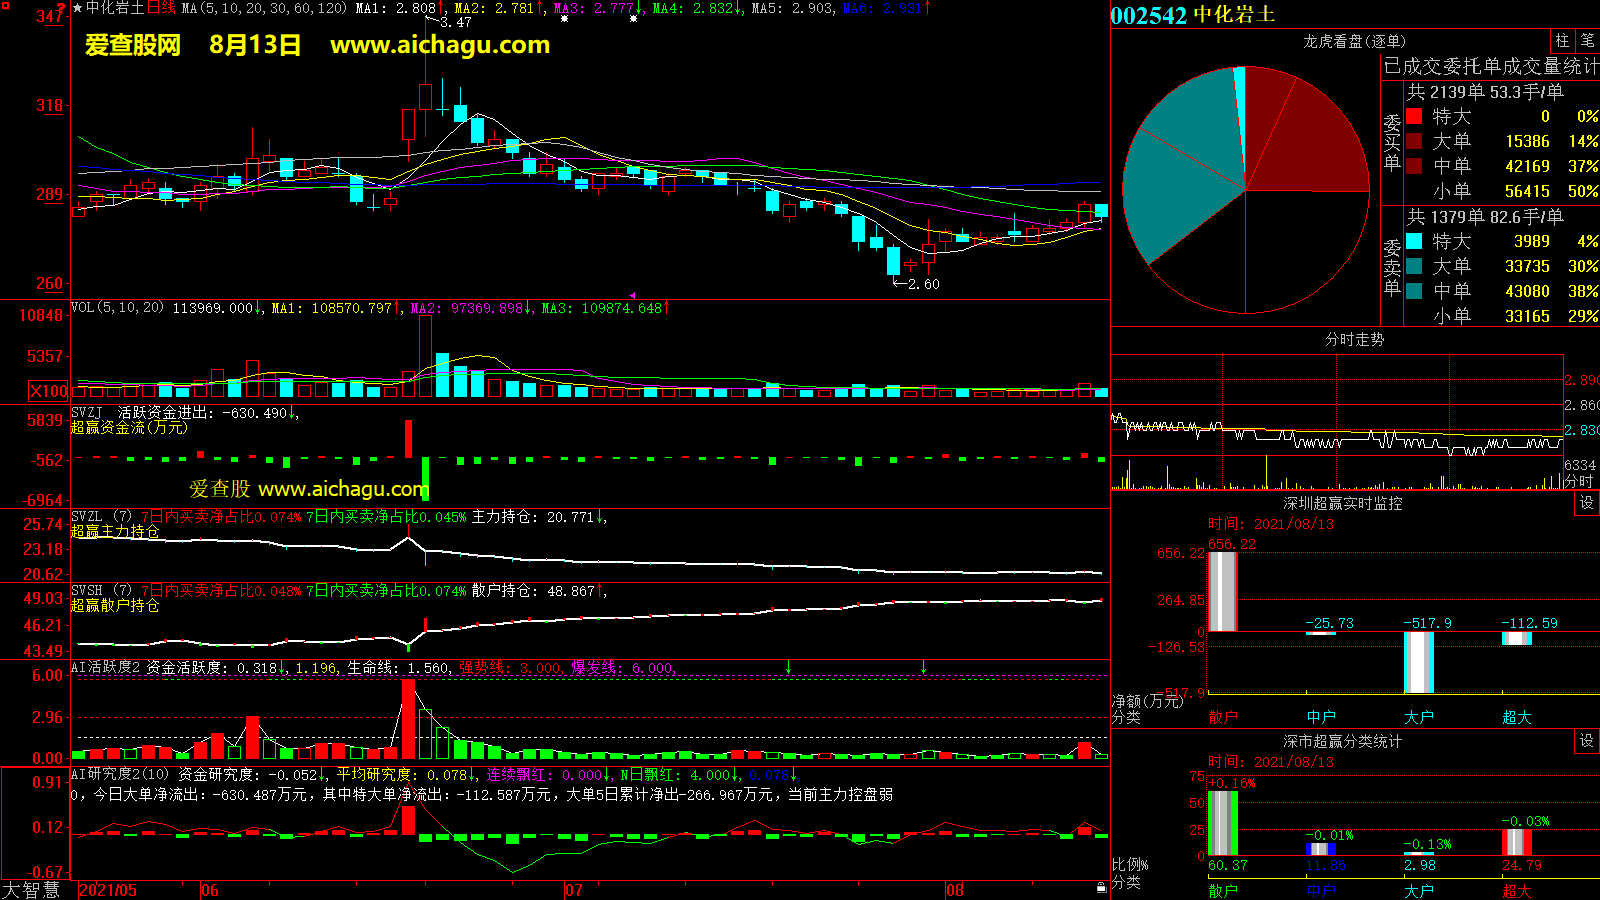Viewport: 1600px width, 900px height.
Task: Click the X100 volume multiplier box
Action: tap(49, 391)
